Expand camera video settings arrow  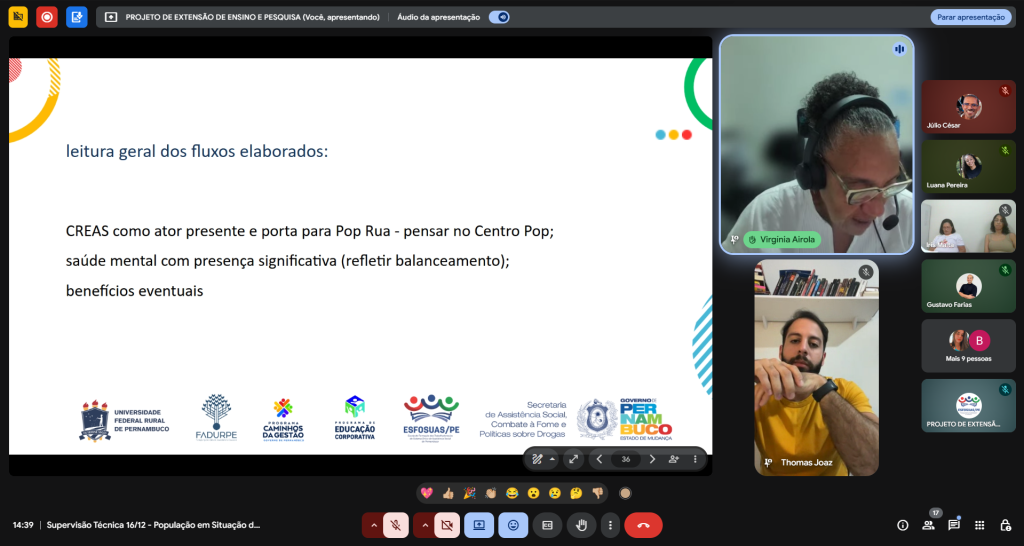(423, 525)
